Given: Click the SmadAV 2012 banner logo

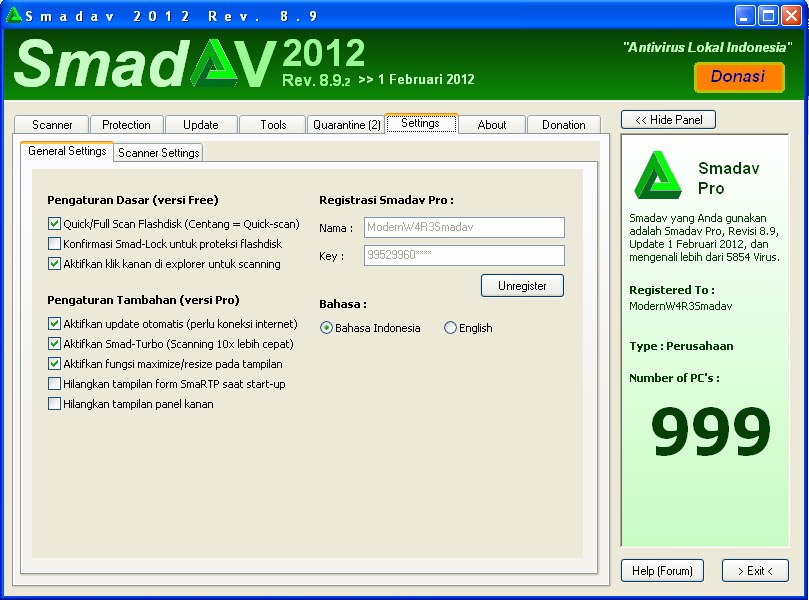Looking at the screenshot, I should [x=189, y=63].
